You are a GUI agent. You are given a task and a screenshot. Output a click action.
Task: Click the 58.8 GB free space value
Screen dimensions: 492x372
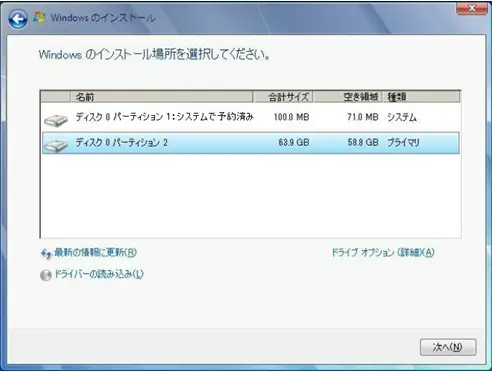click(363, 143)
